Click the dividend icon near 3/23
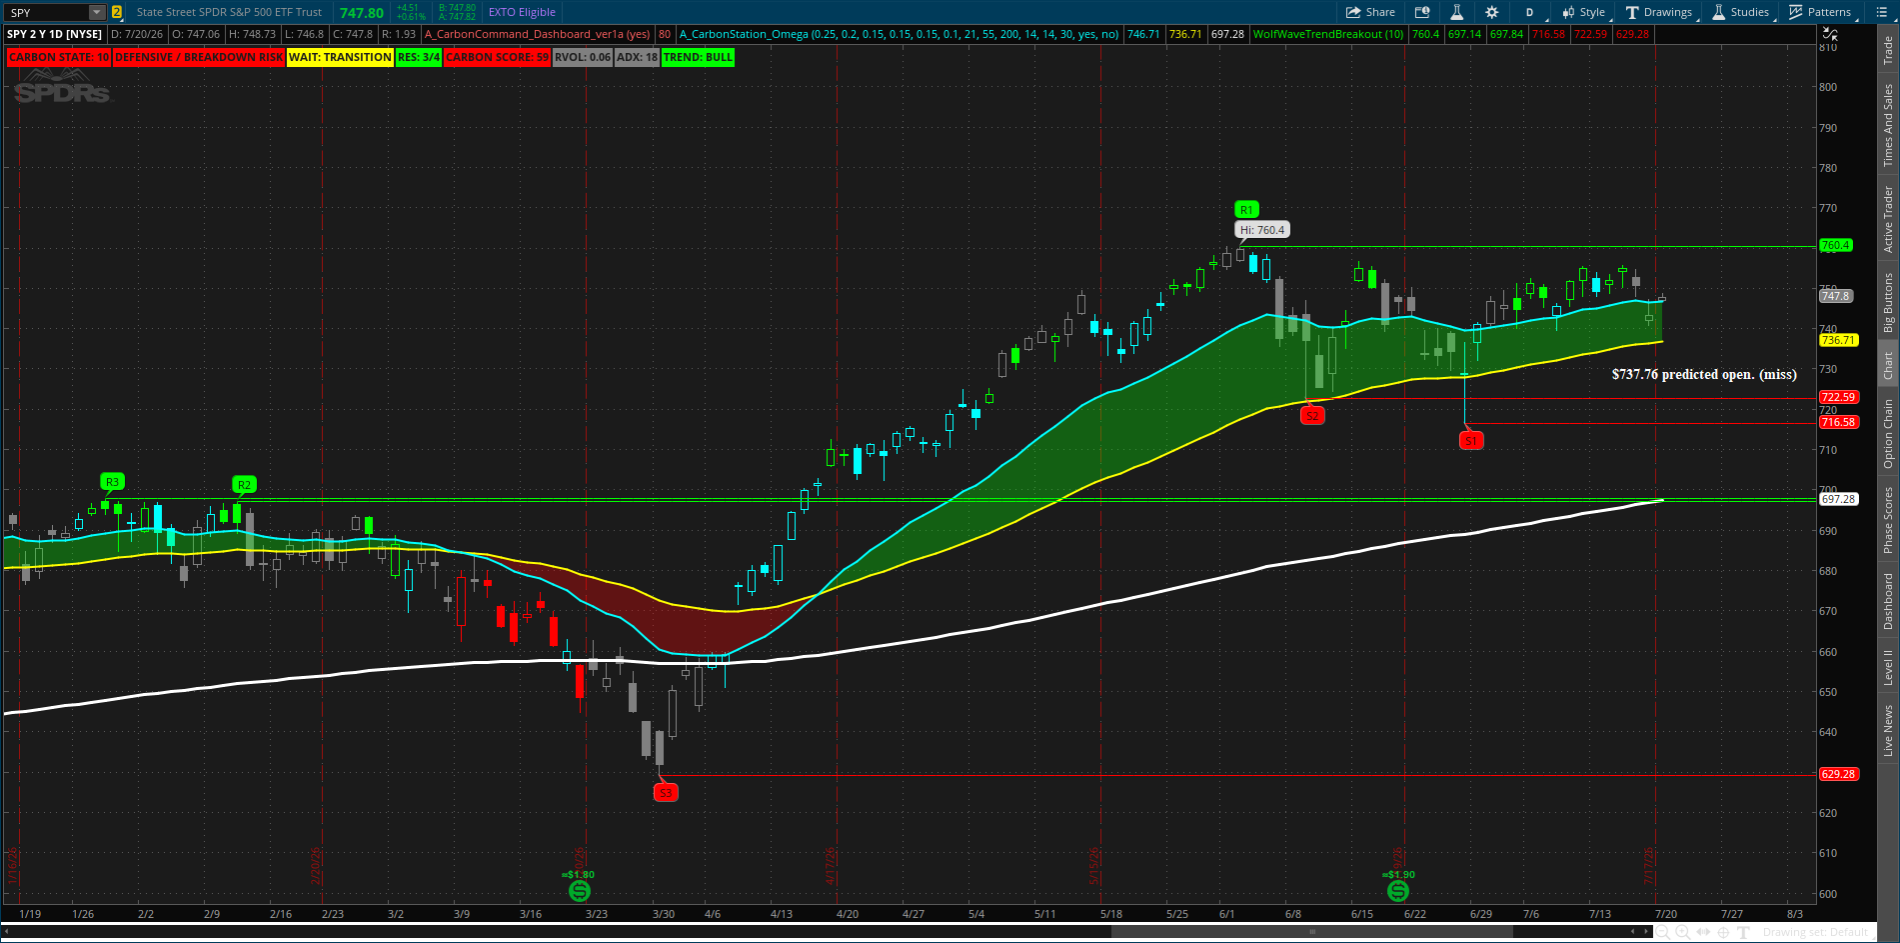This screenshot has height=943, width=1900. pyautogui.click(x=579, y=890)
